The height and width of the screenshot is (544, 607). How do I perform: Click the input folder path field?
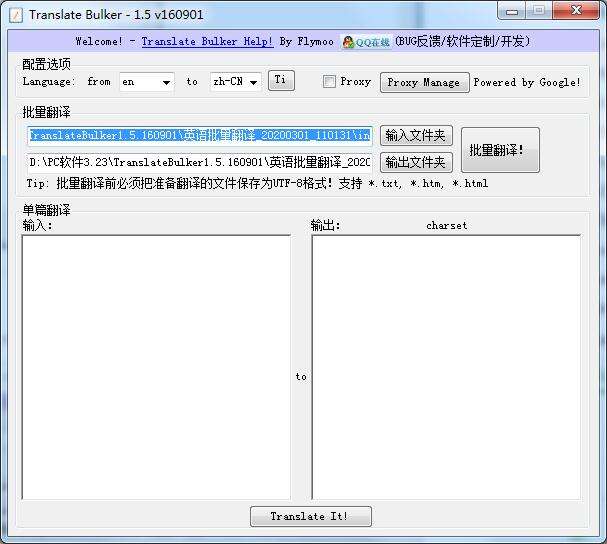click(x=200, y=136)
